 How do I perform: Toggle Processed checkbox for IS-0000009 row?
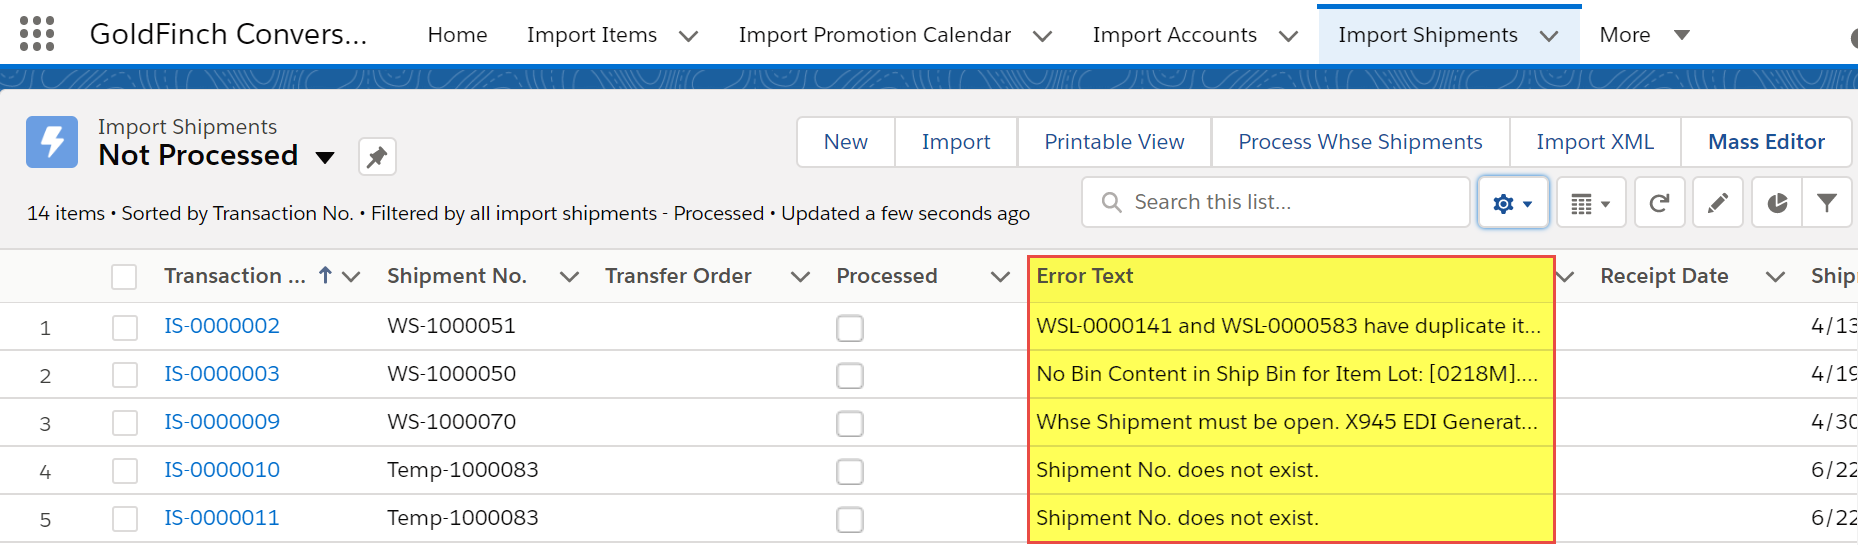[850, 423]
